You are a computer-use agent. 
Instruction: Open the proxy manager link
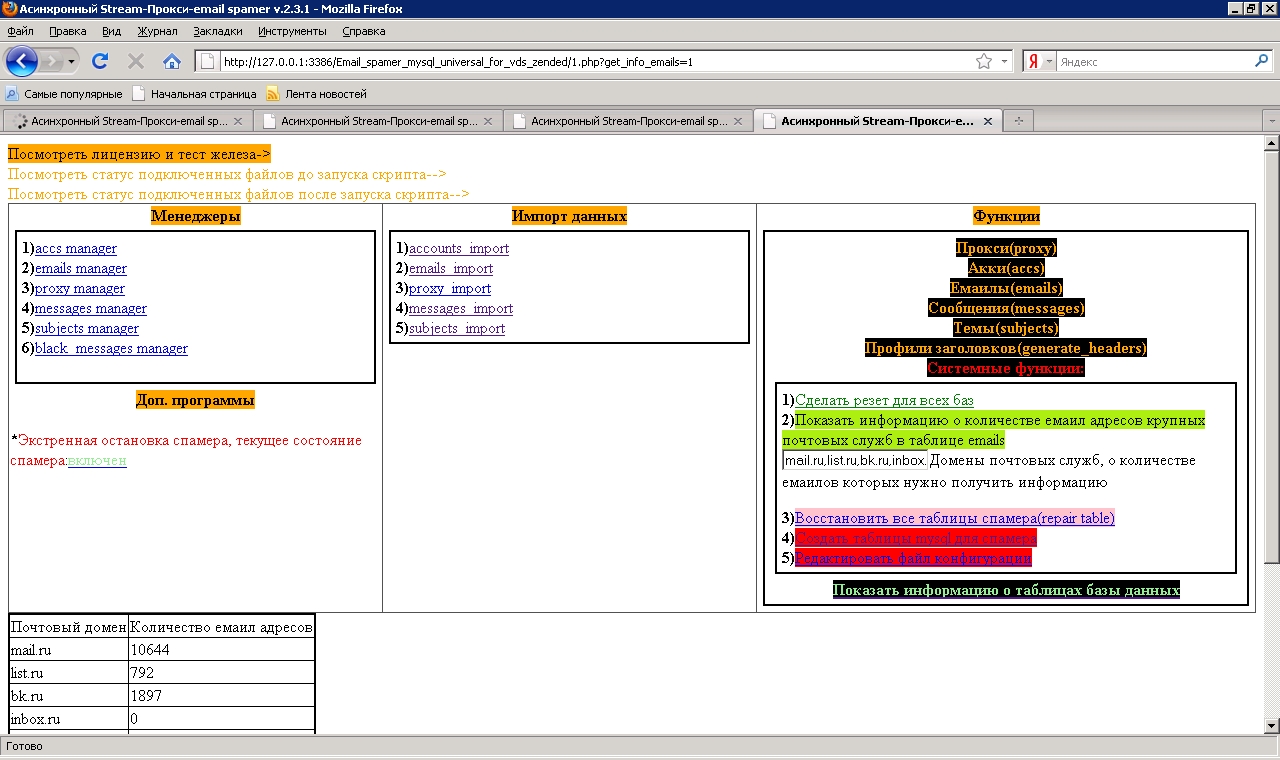(x=80, y=288)
